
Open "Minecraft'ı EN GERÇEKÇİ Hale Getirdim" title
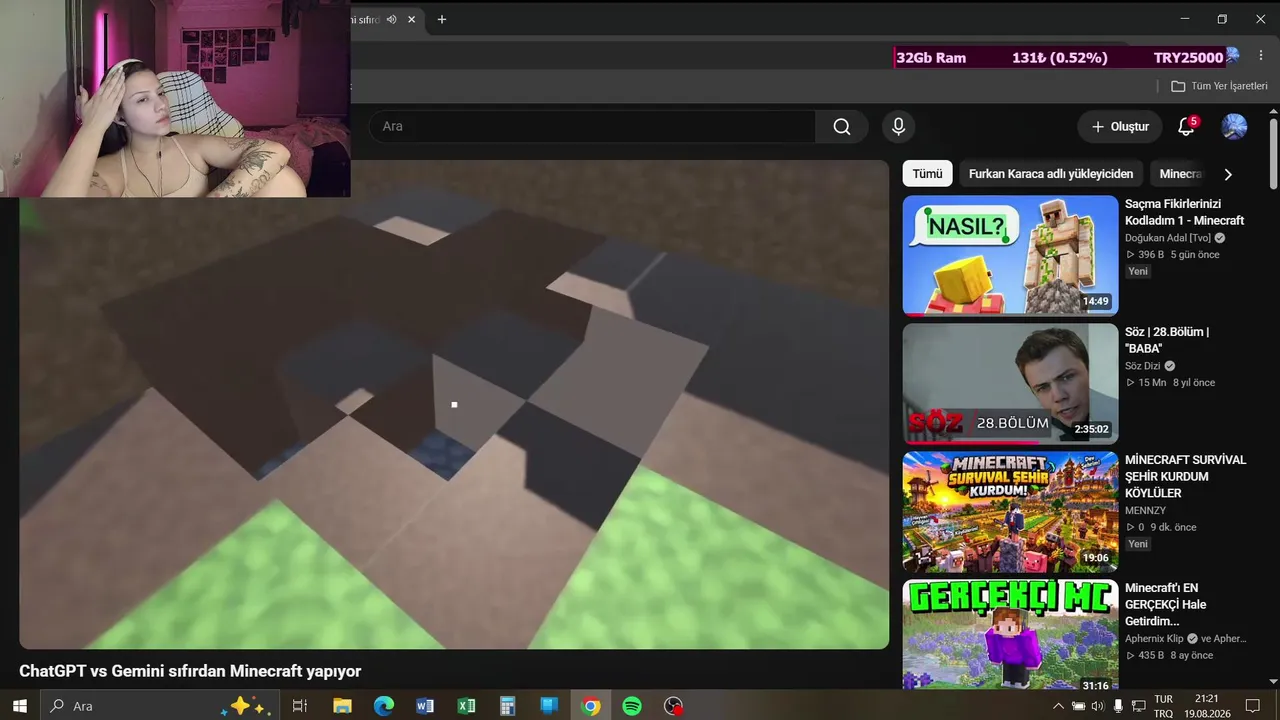(1166, 604)
